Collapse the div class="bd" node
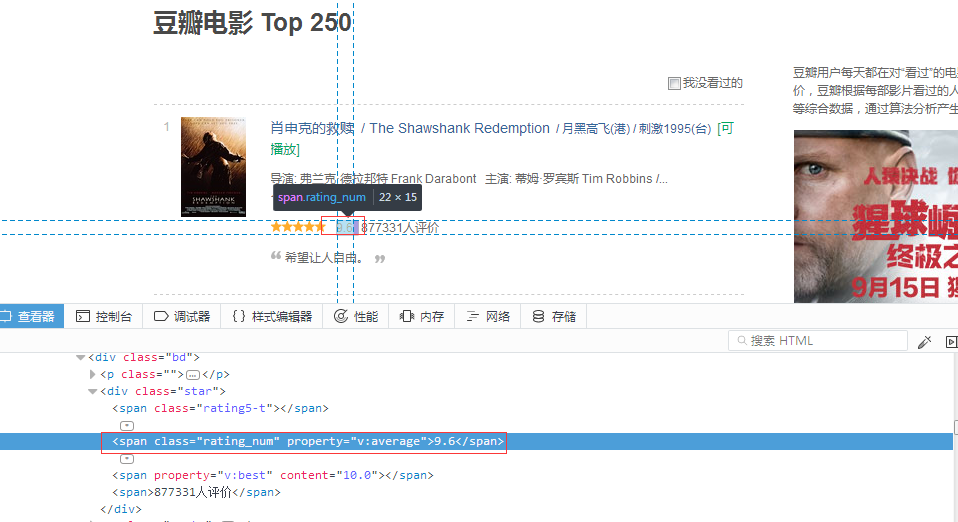 click(80, 358)
